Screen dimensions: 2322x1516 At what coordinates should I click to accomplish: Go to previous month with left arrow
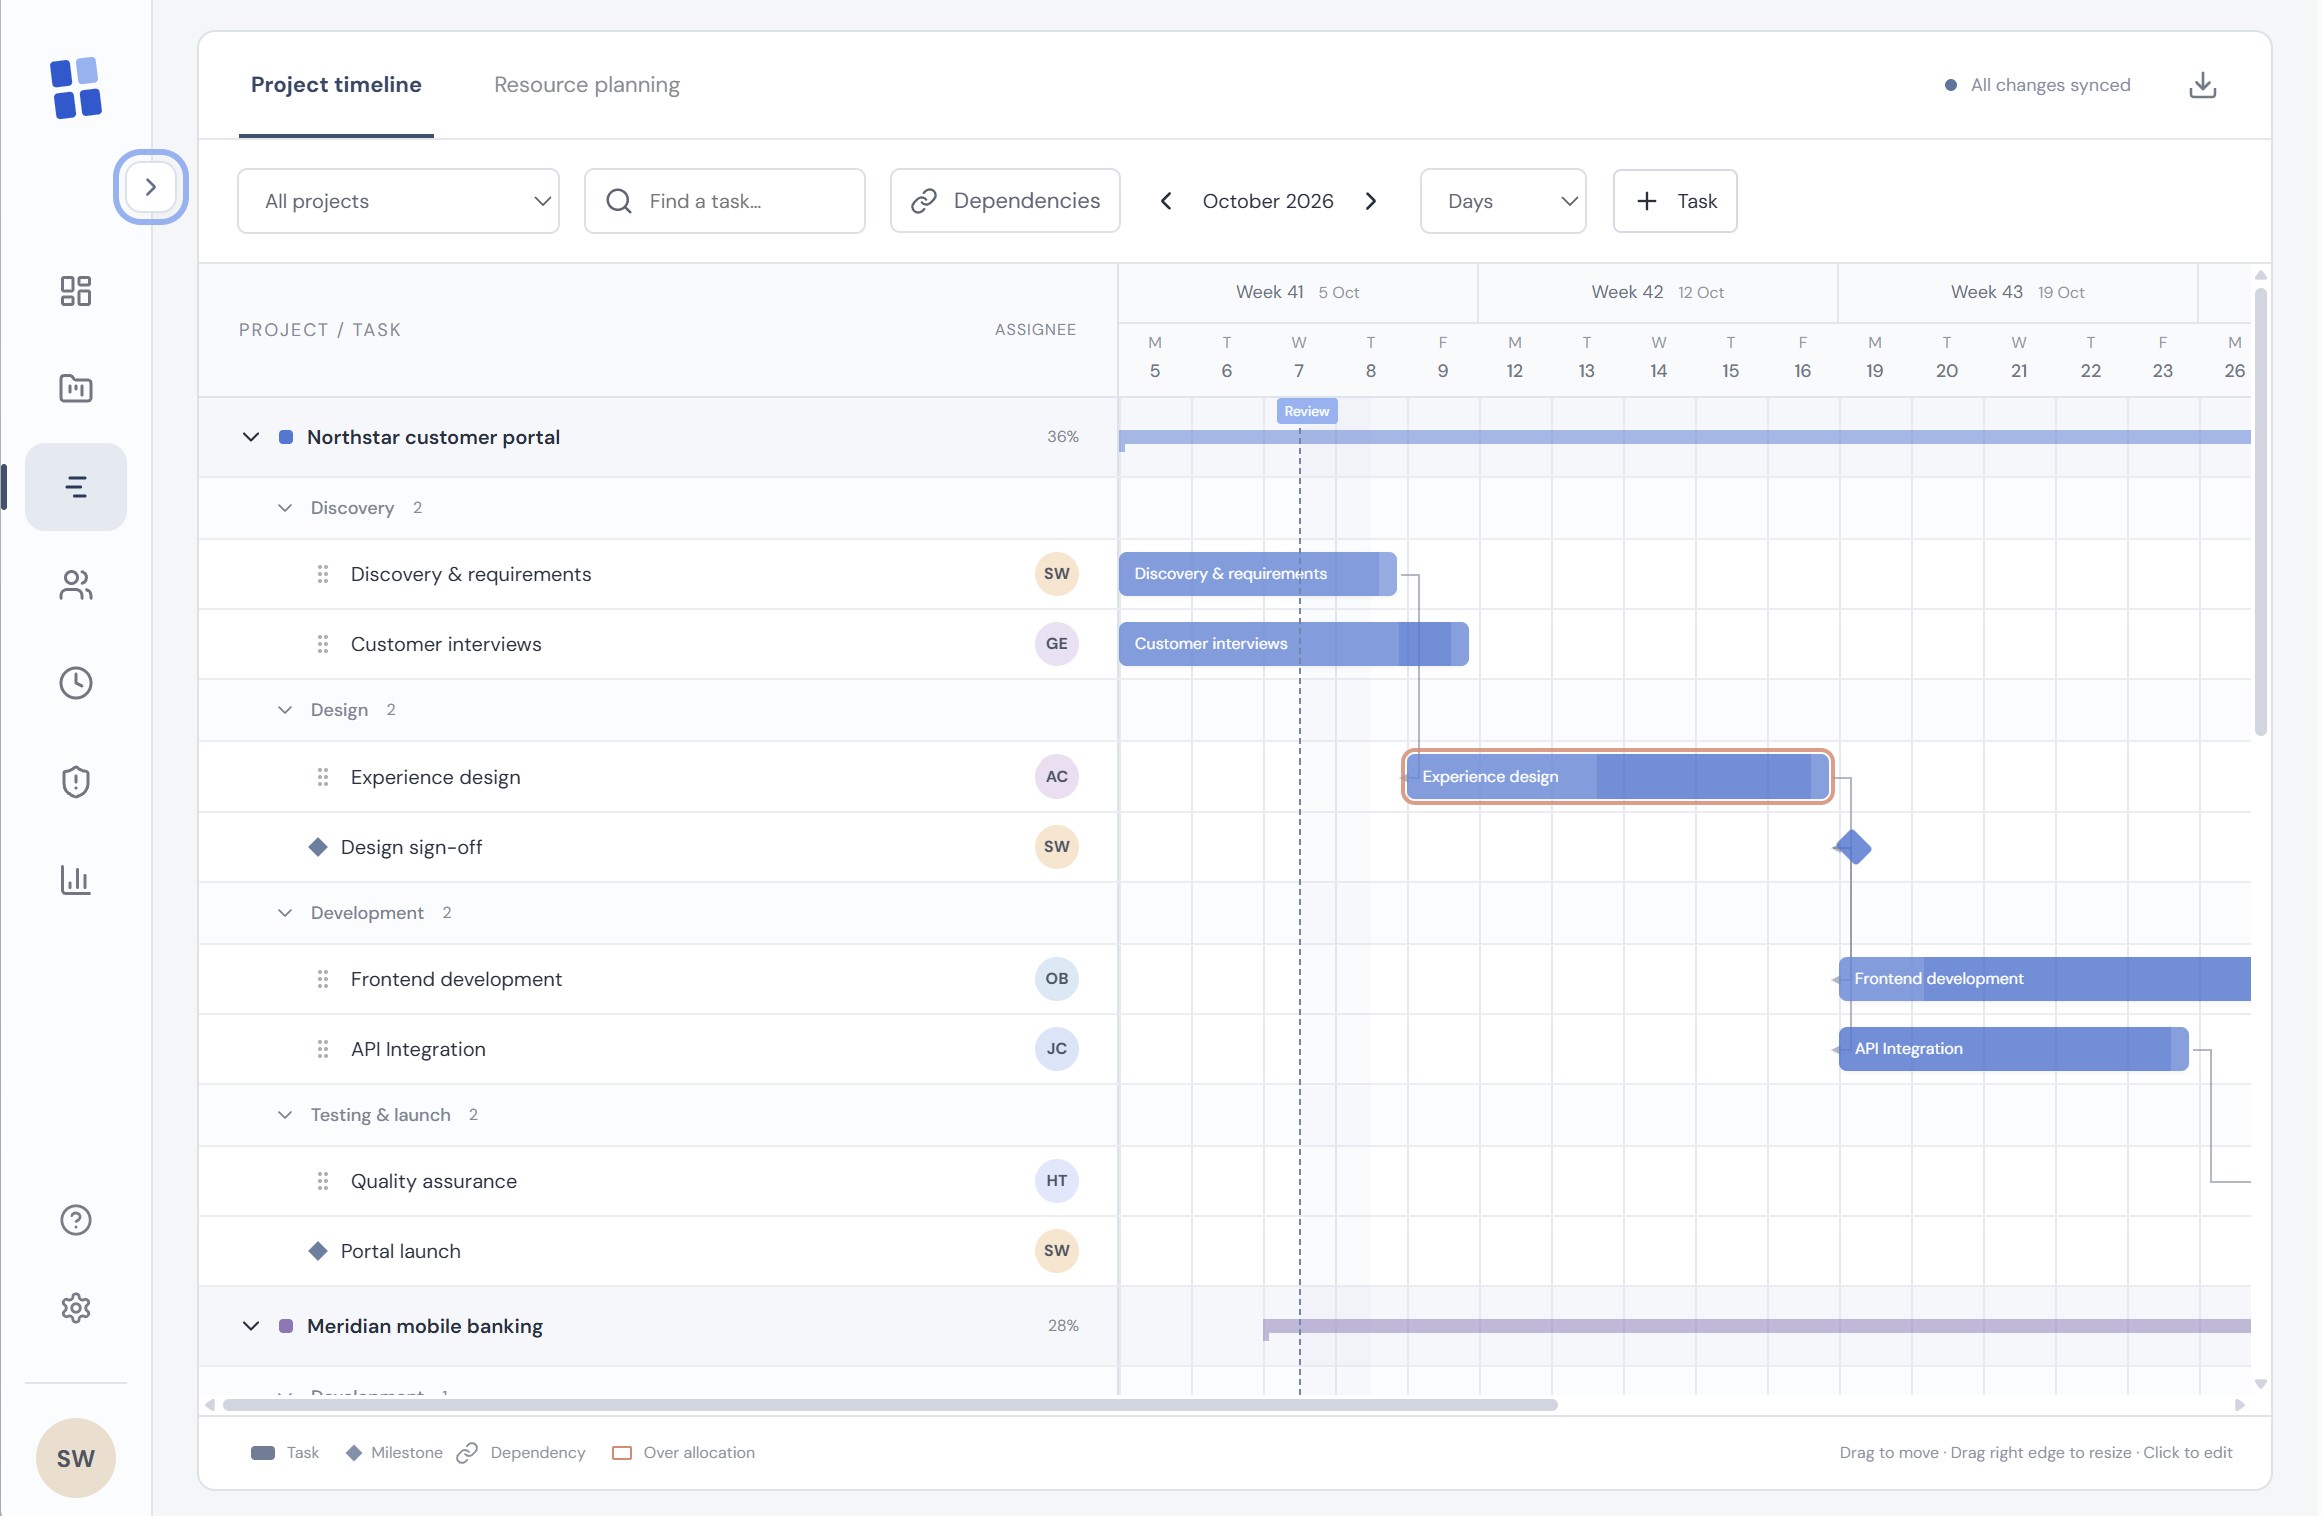coord(1166,201)
